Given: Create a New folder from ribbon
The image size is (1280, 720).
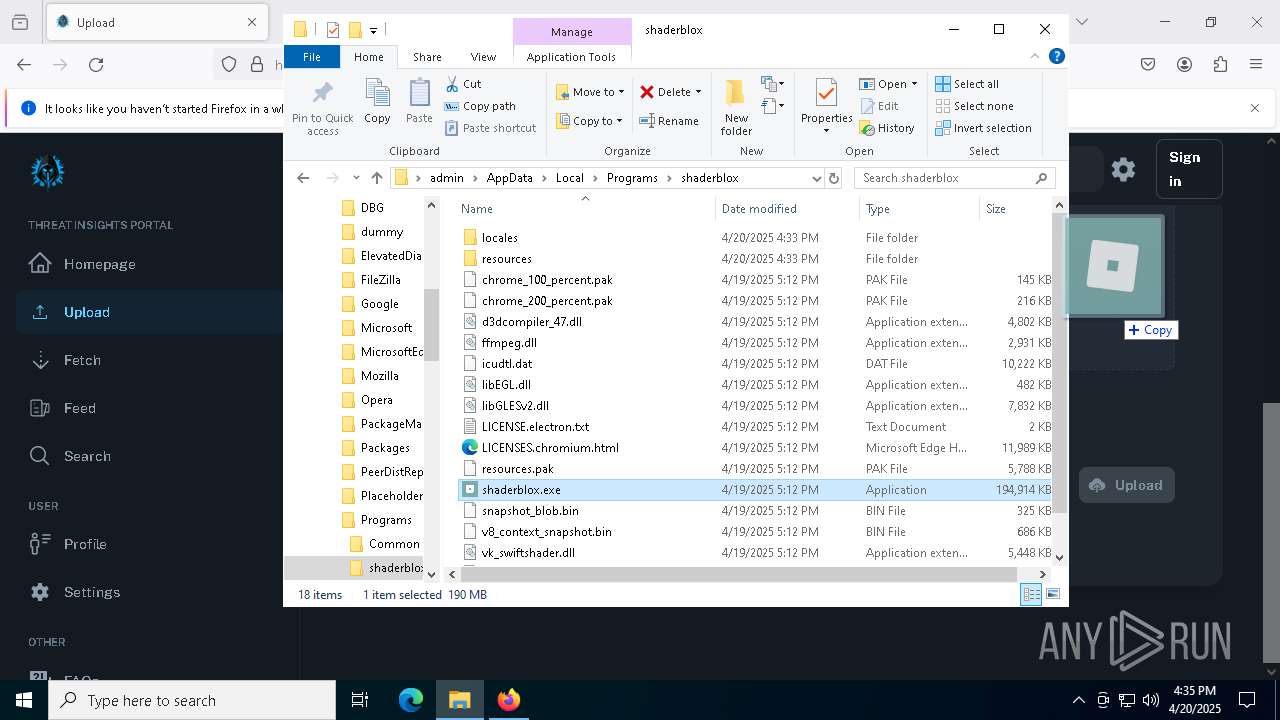Looking at the screenshot, I should pyautogui.click(x=736, y=107).
